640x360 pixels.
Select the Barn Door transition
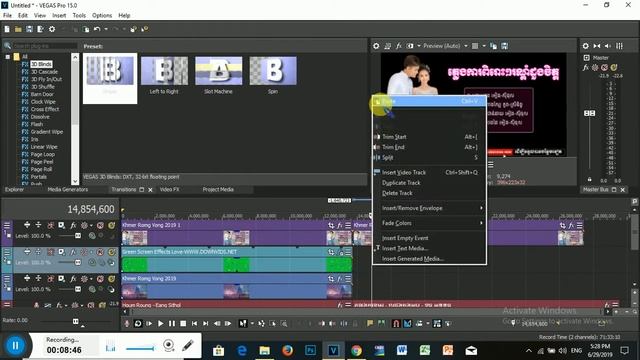tap(42, 94)
